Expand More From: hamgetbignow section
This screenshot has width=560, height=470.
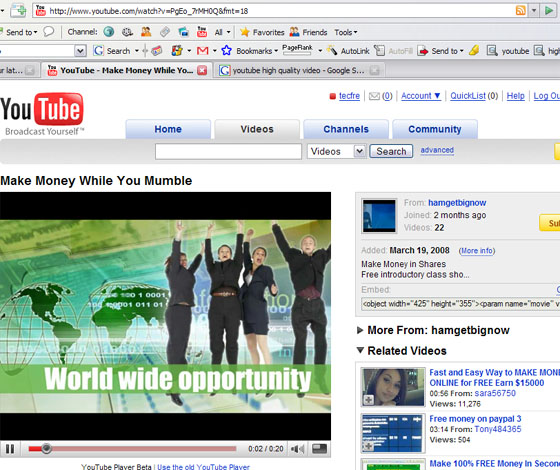[x=434, y=330]
